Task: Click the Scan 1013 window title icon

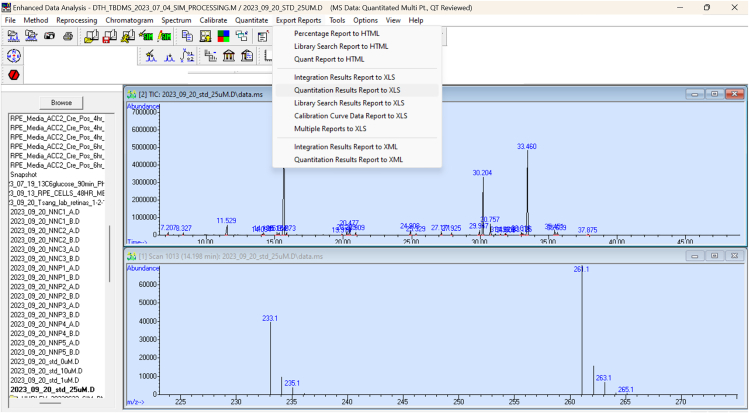Action: click(131, 256)
